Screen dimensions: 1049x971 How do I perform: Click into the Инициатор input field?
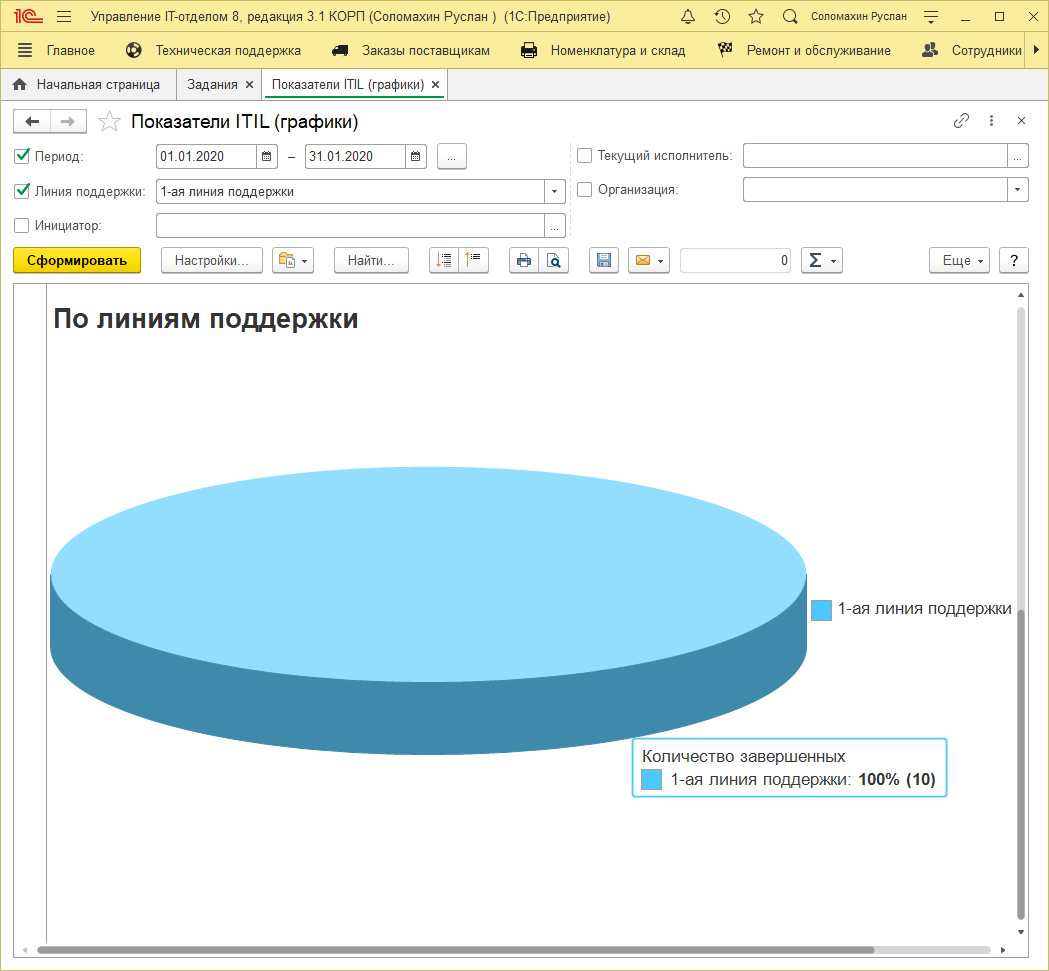tap(350, 226)
